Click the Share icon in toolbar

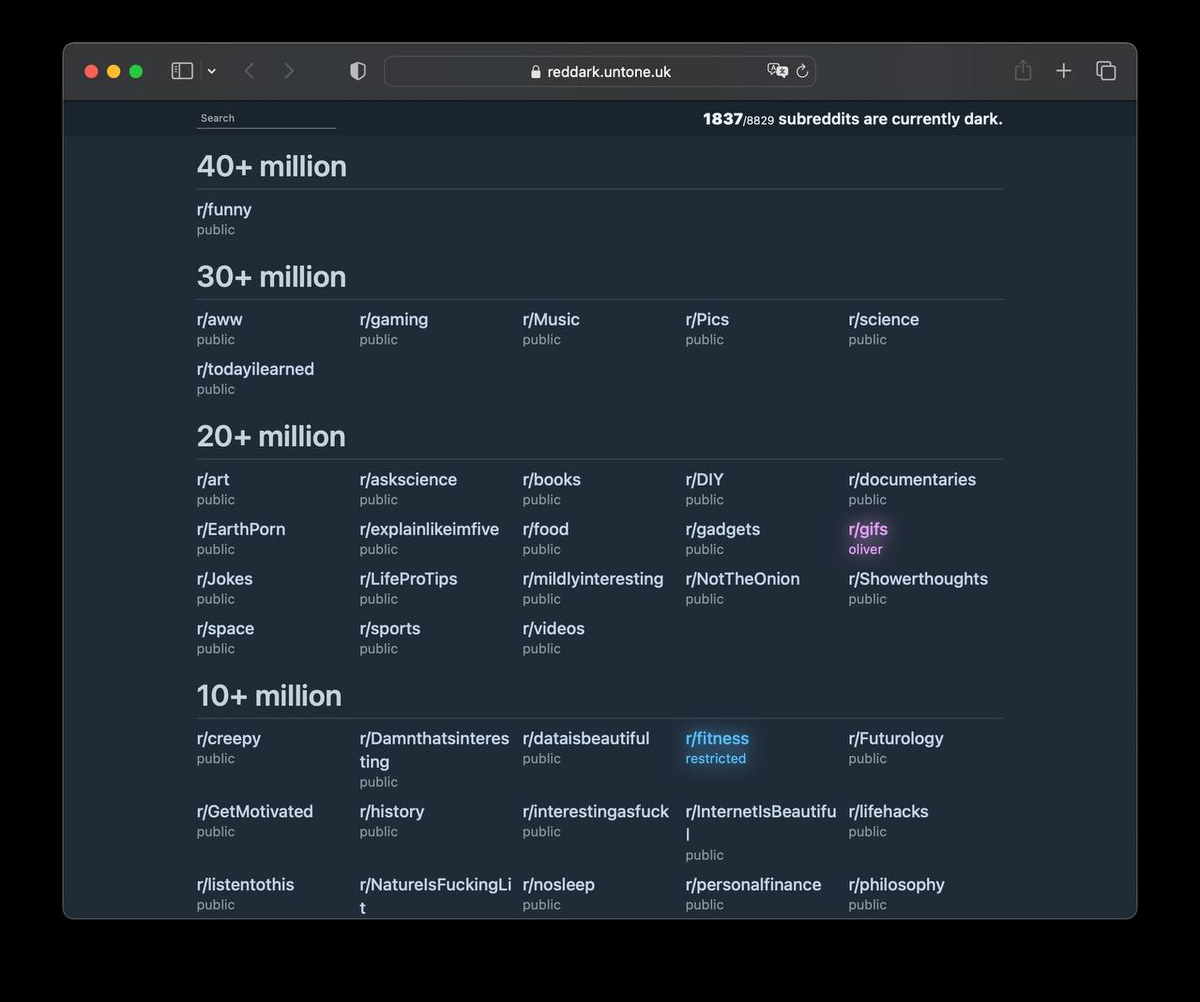(x=1022, y=70)
